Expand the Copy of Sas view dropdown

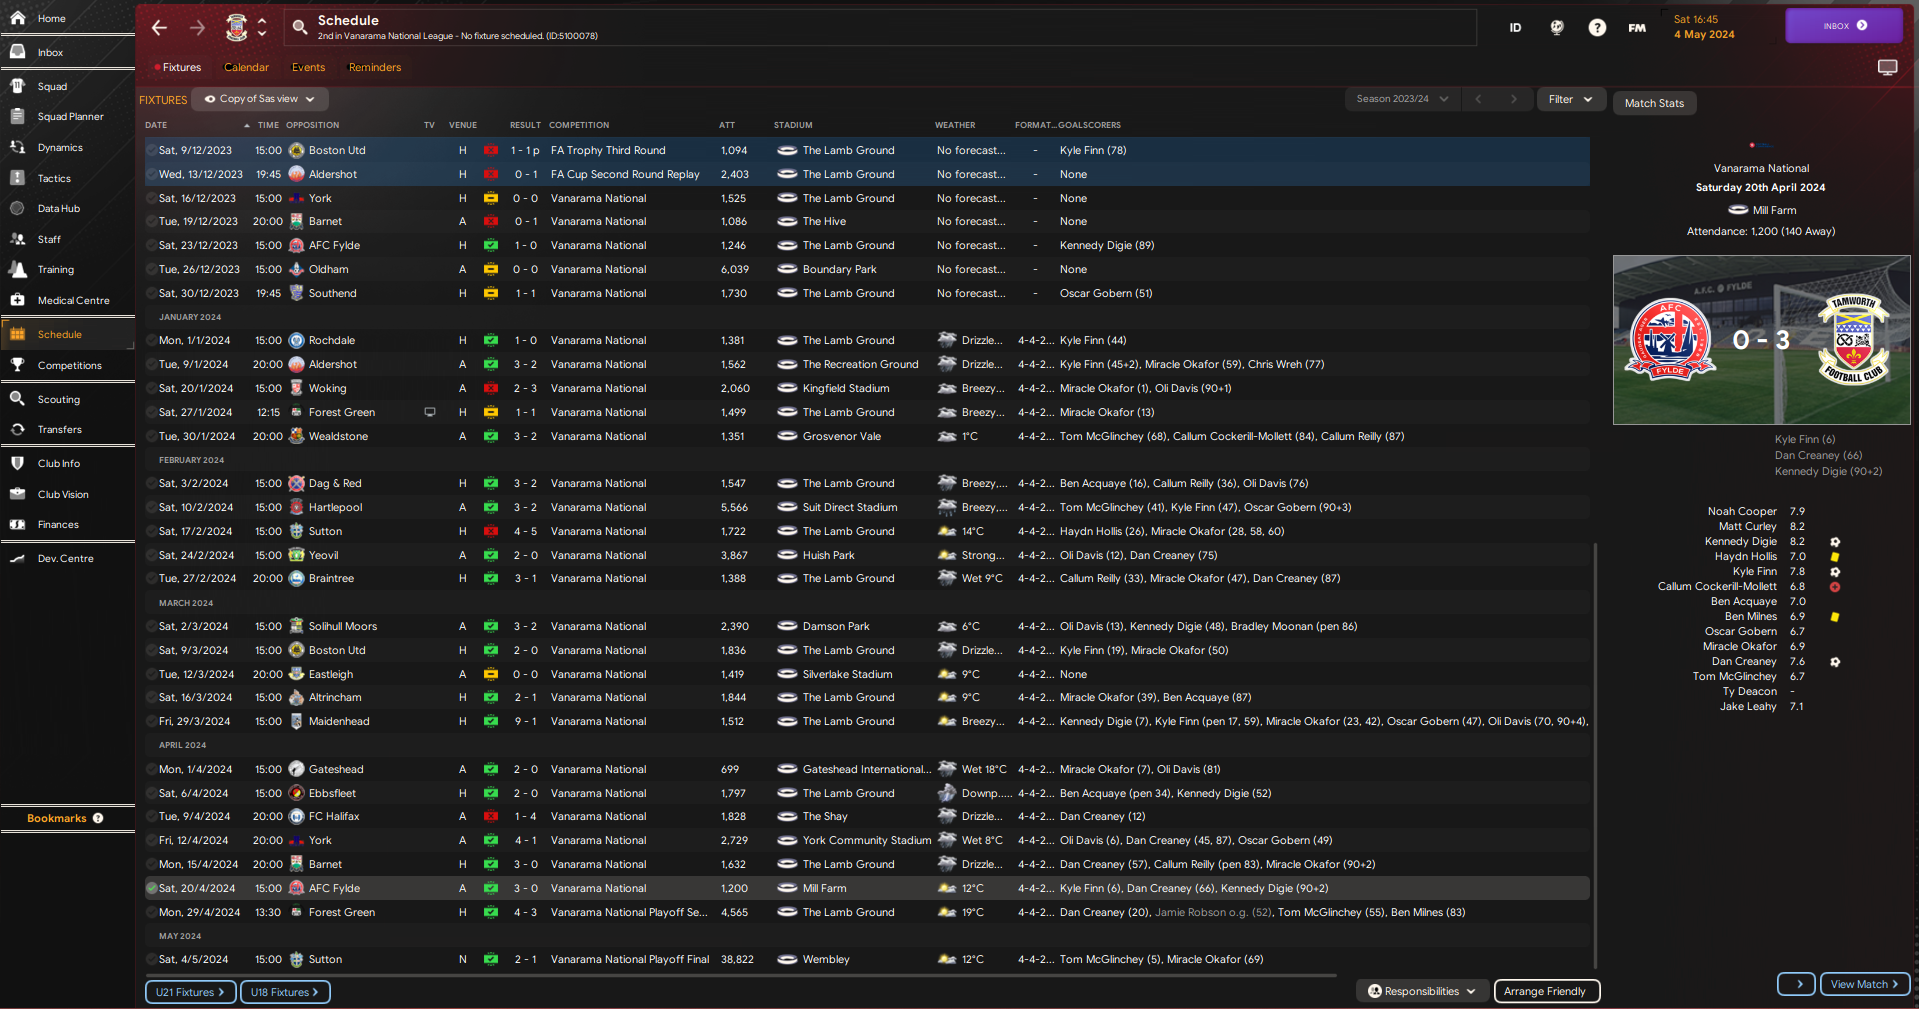260,99
